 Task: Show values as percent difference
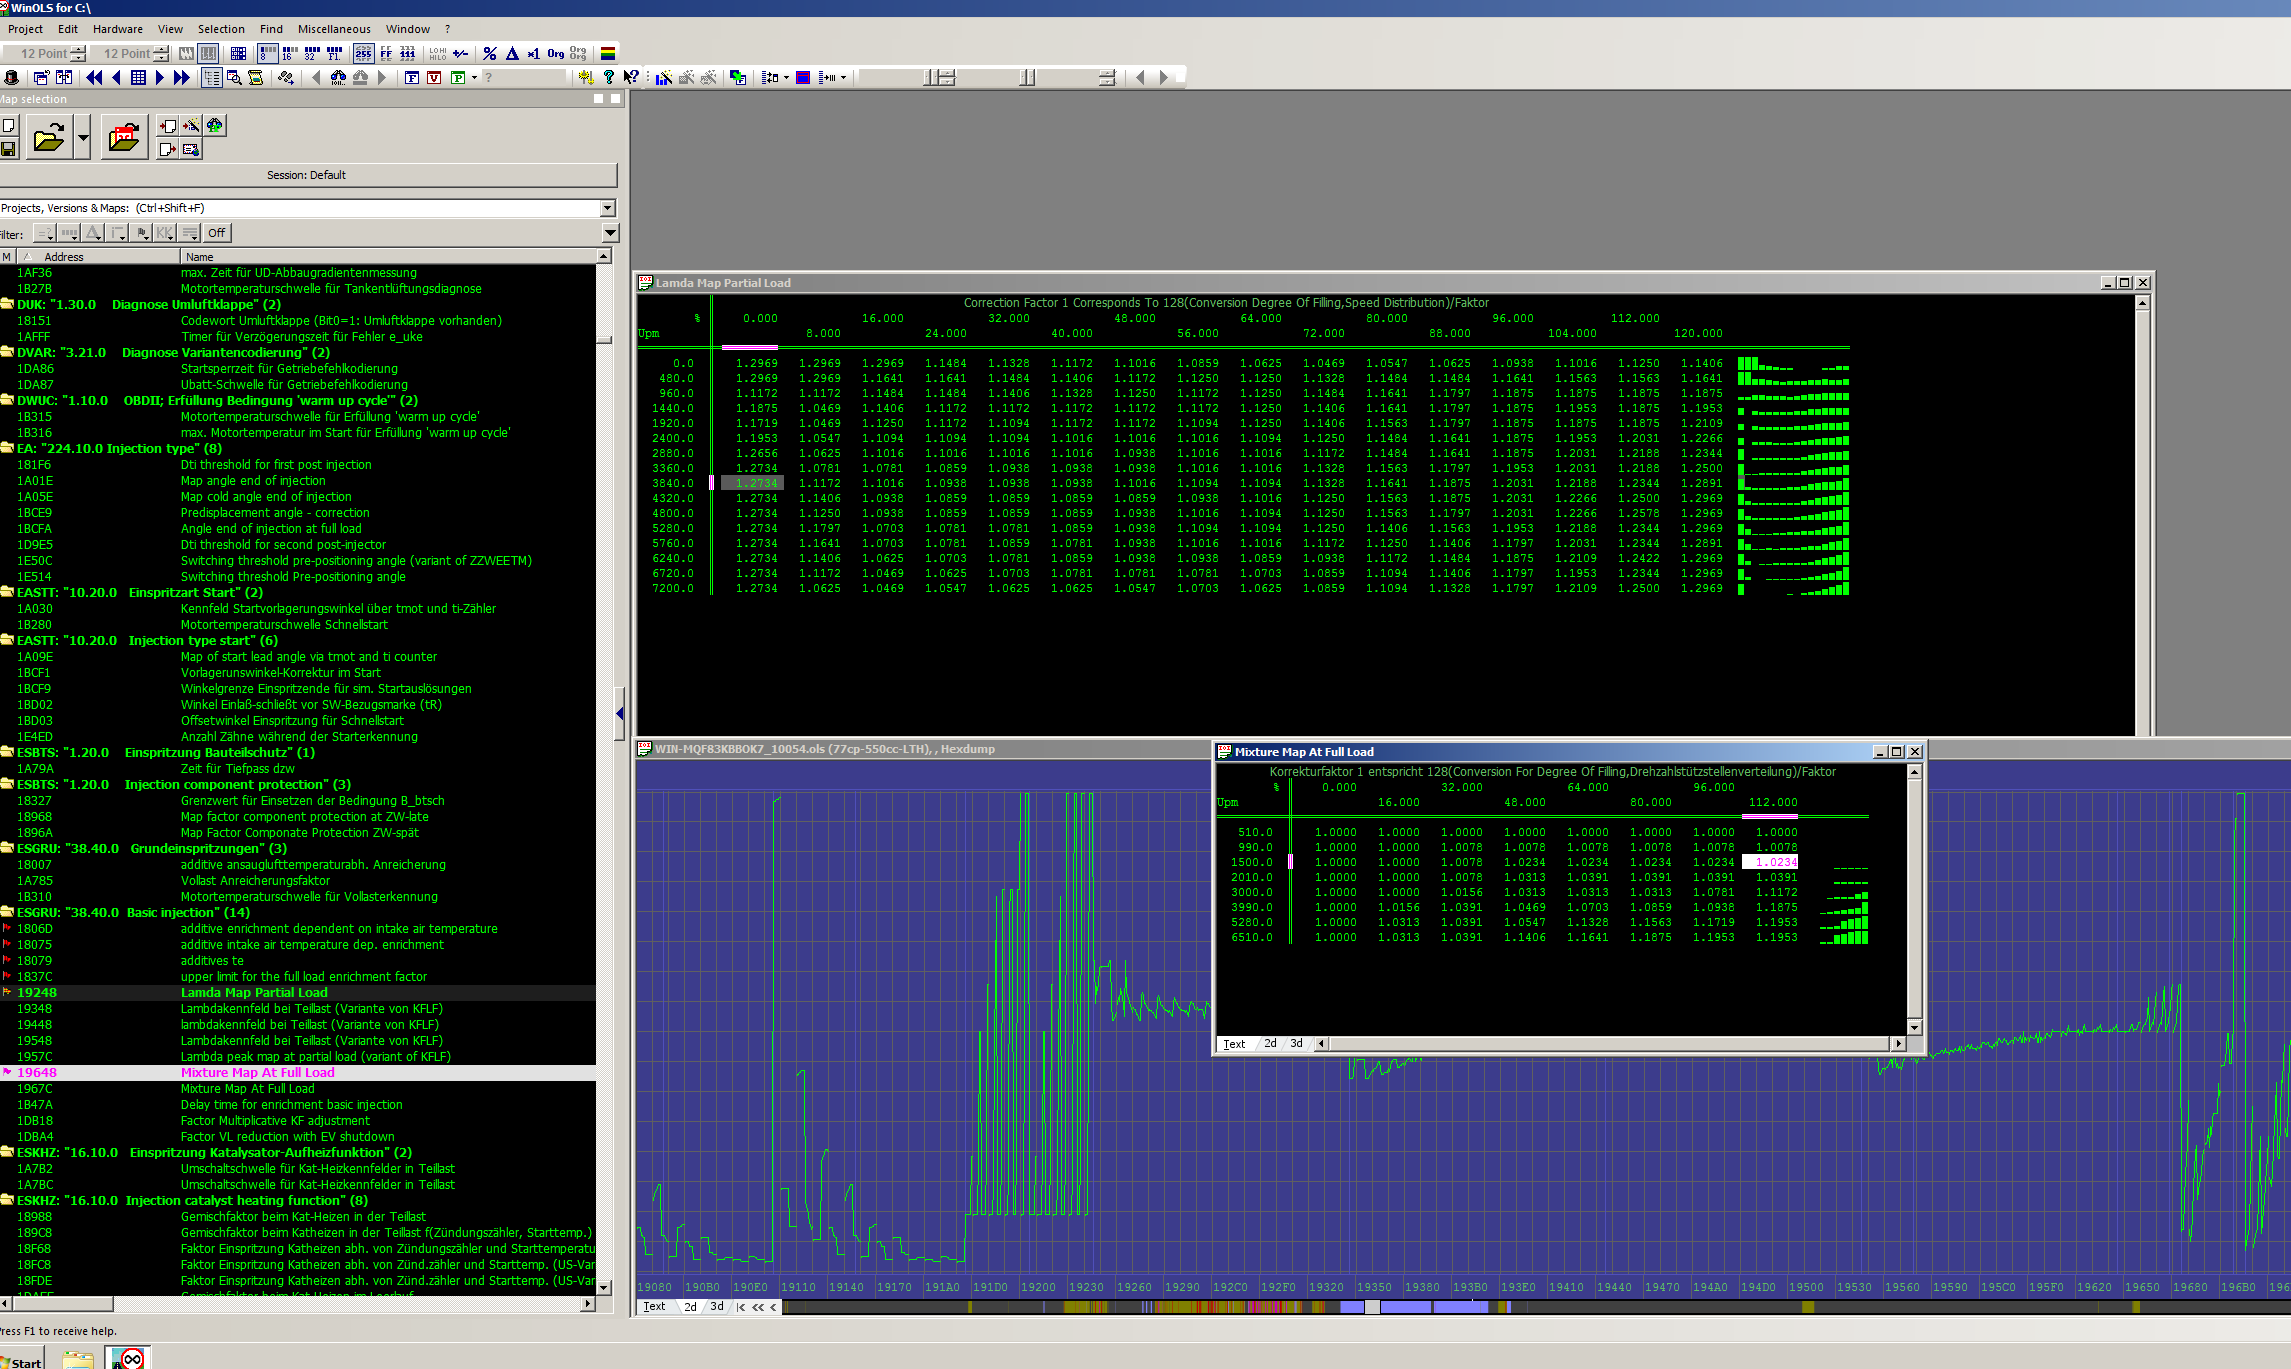click(x=490, y=54)
